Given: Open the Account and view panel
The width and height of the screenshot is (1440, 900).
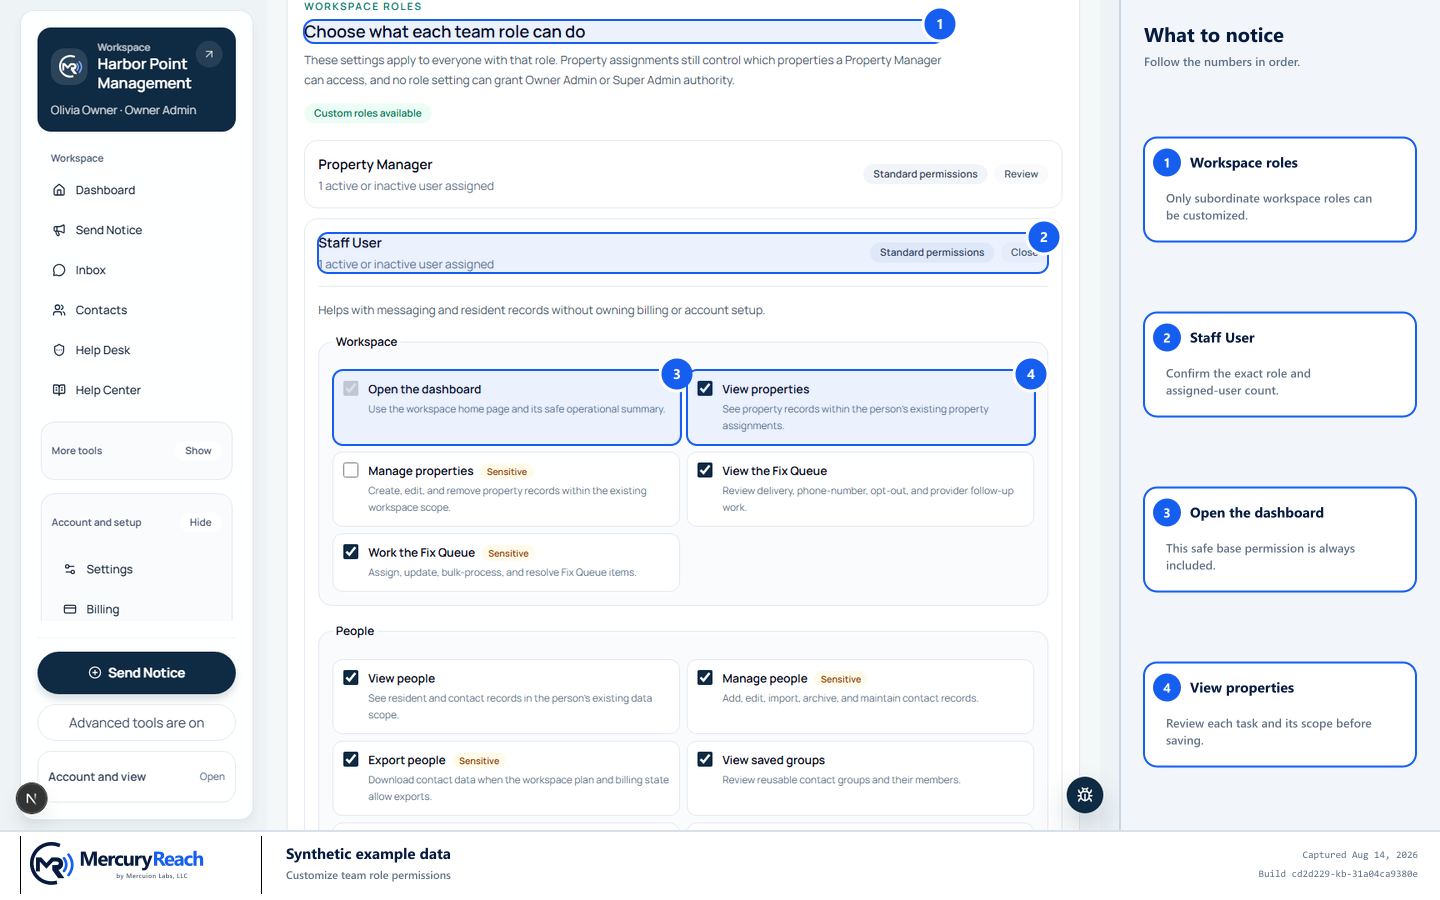Looking at the screenshot, I should [137, 777].
